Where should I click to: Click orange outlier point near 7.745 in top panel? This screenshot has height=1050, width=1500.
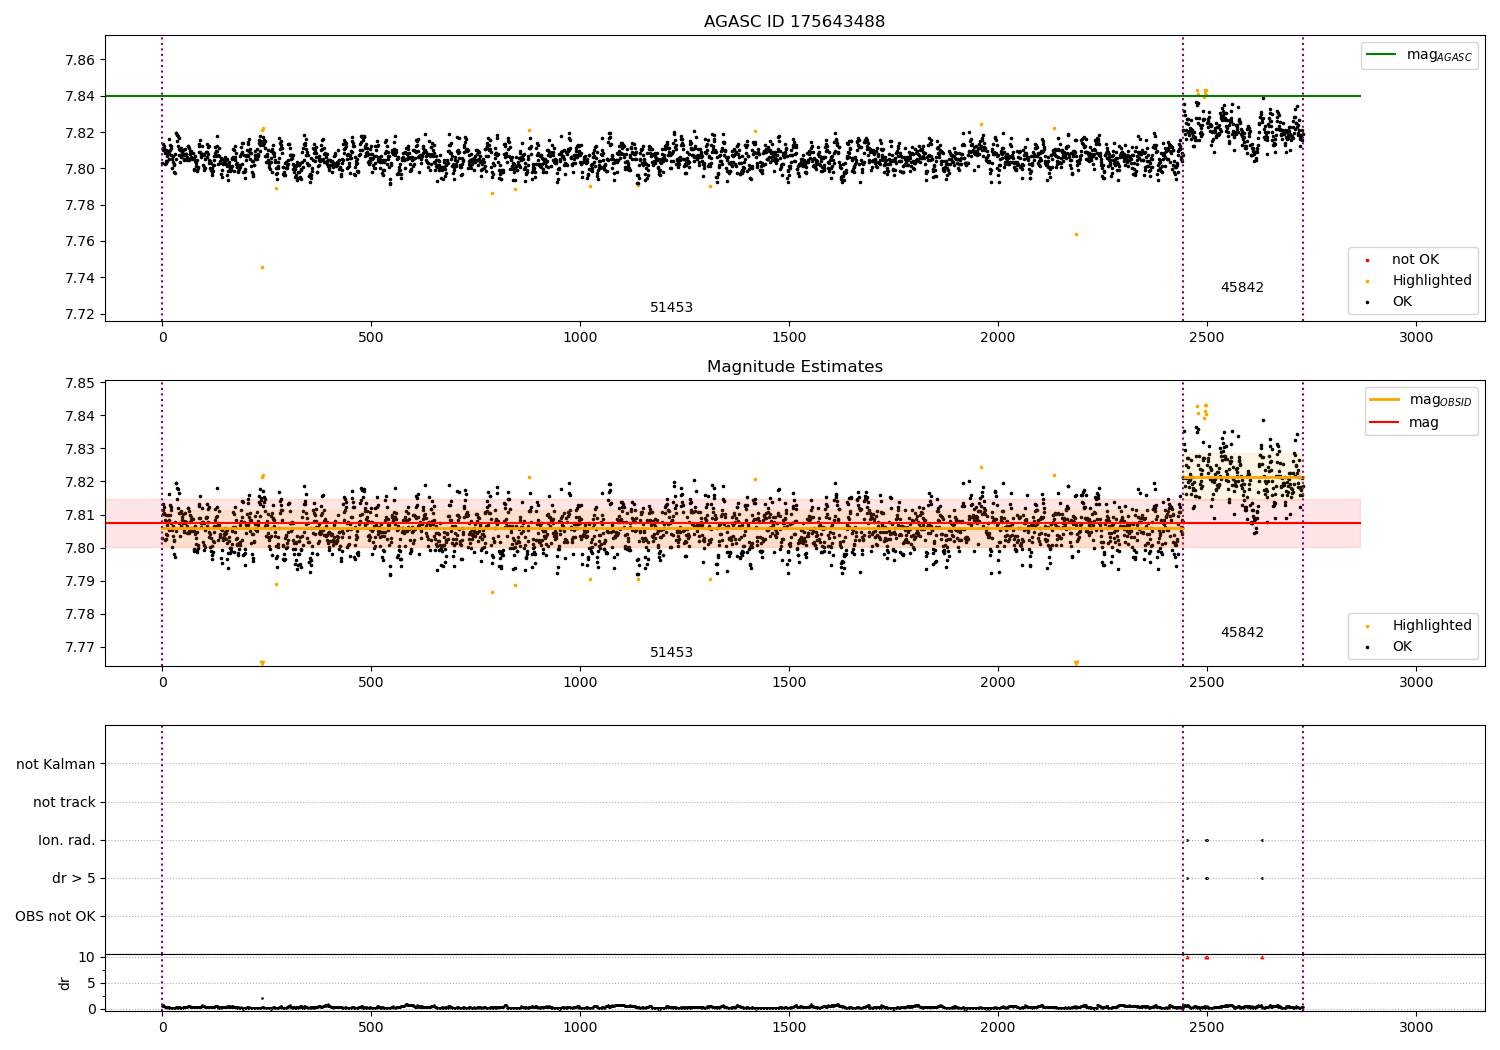(x=262, y=267)
